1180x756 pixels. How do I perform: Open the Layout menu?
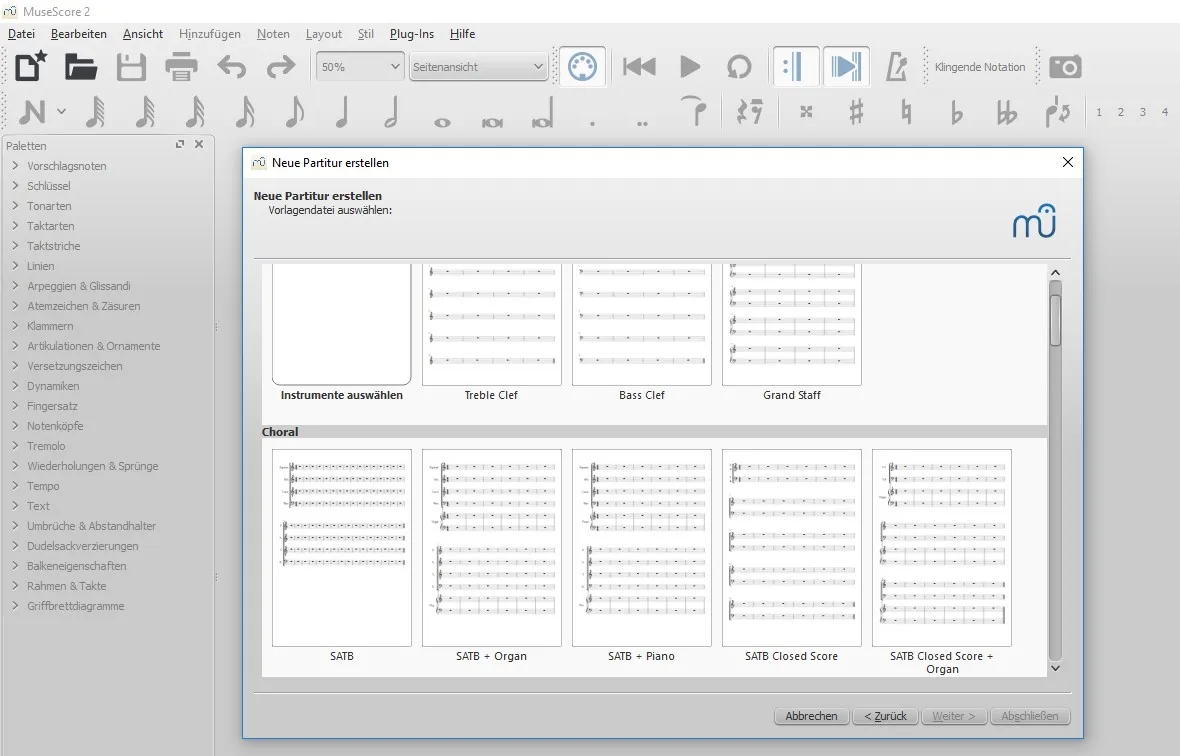[x=324, y=34]
